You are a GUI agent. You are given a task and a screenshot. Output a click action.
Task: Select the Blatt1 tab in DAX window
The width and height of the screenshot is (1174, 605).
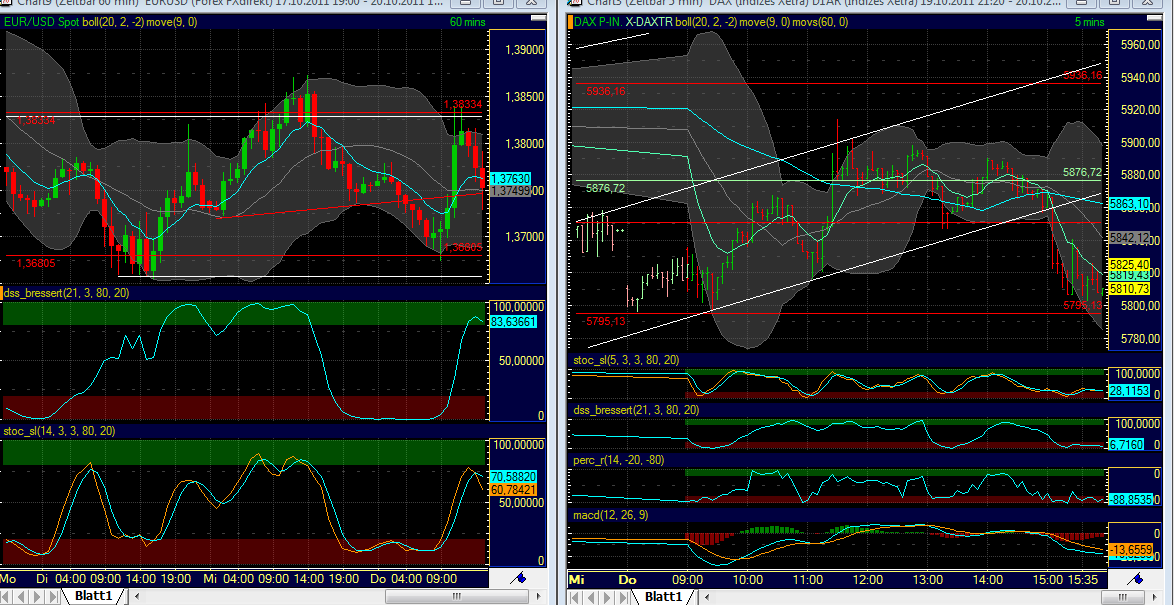[663, 596]
